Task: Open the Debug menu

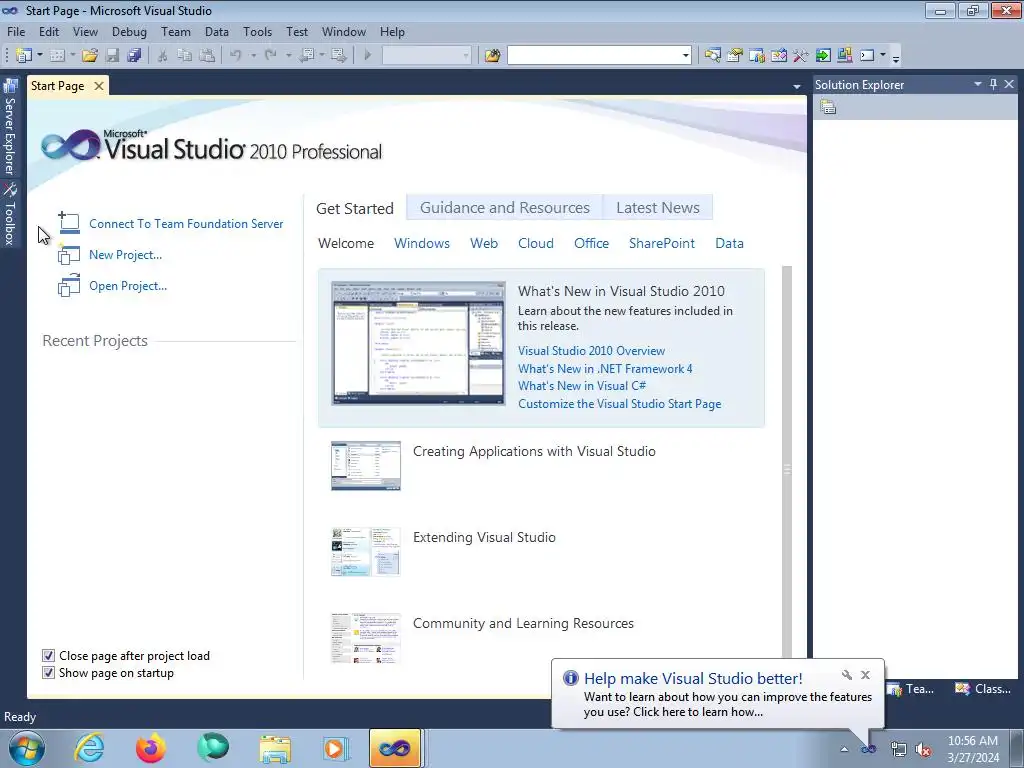Action: pyautogui.click(x=129, y=31)
